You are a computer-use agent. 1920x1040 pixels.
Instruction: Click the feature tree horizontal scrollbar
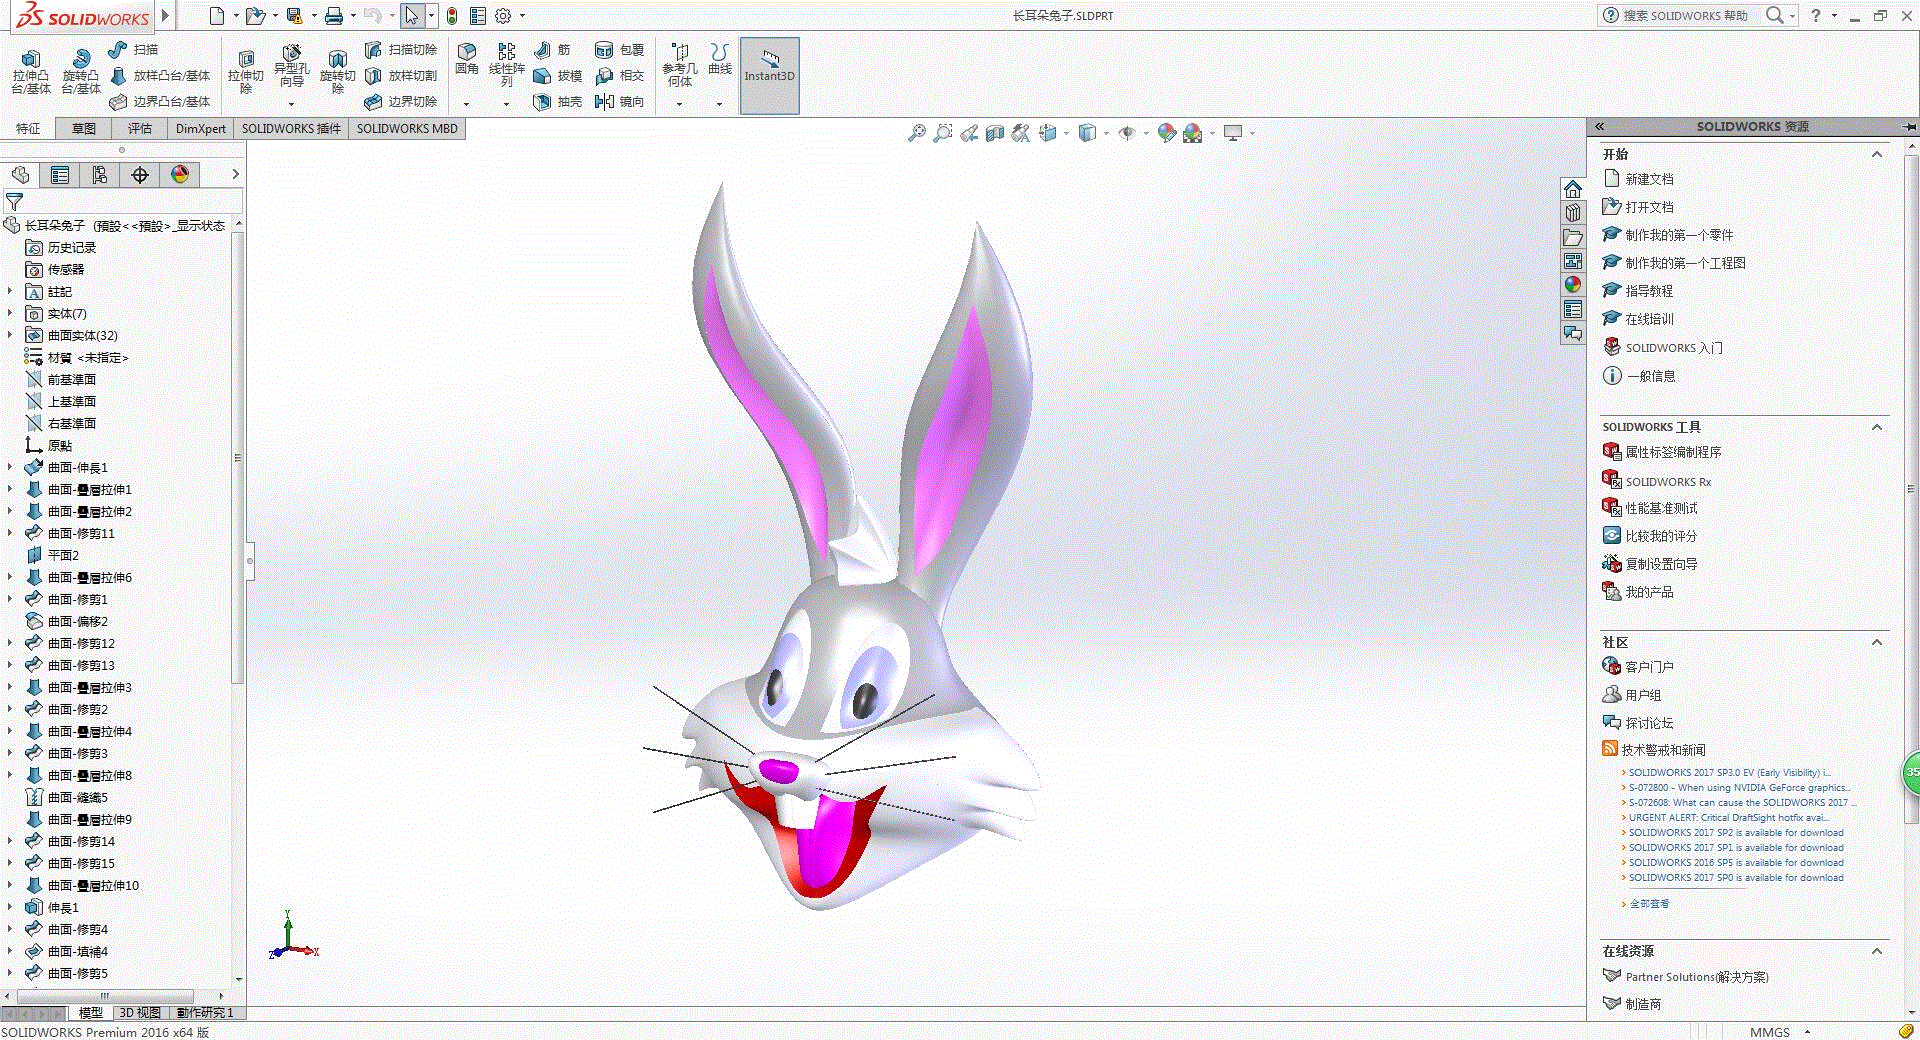coord(104,996)
